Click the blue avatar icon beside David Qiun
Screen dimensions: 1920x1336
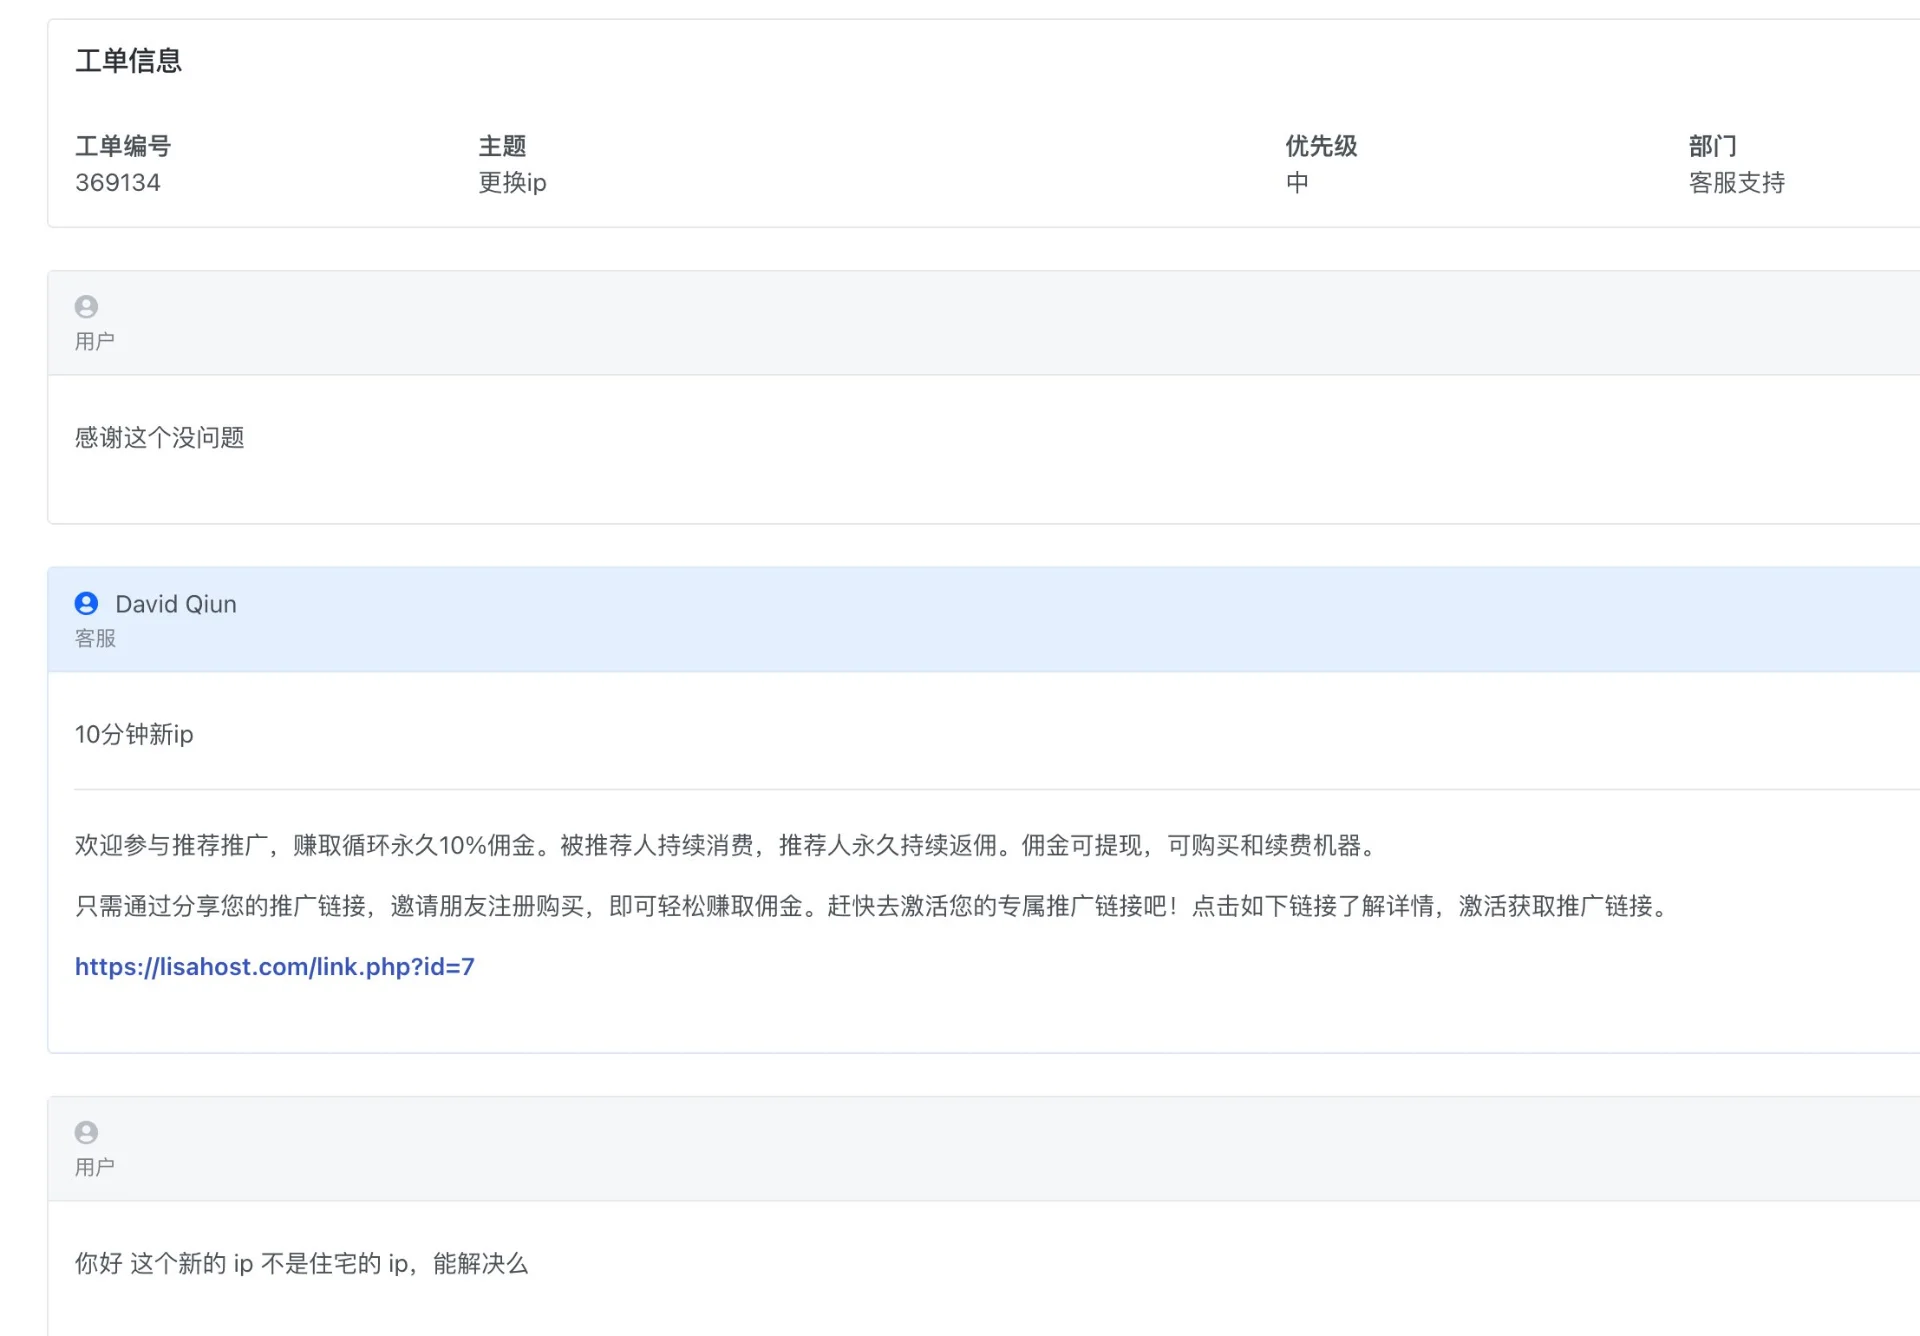click(87, 603)
